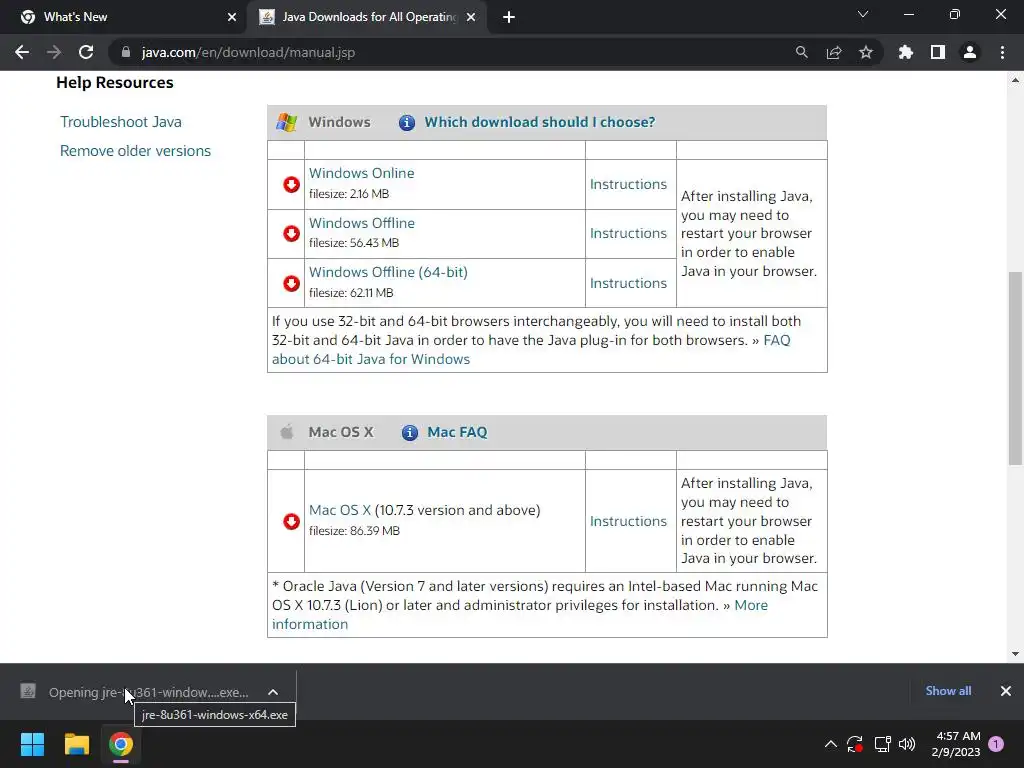This screenshot has width=1024, height=768.
Task: Click the share page icon
Action: (x=834, y=52)
